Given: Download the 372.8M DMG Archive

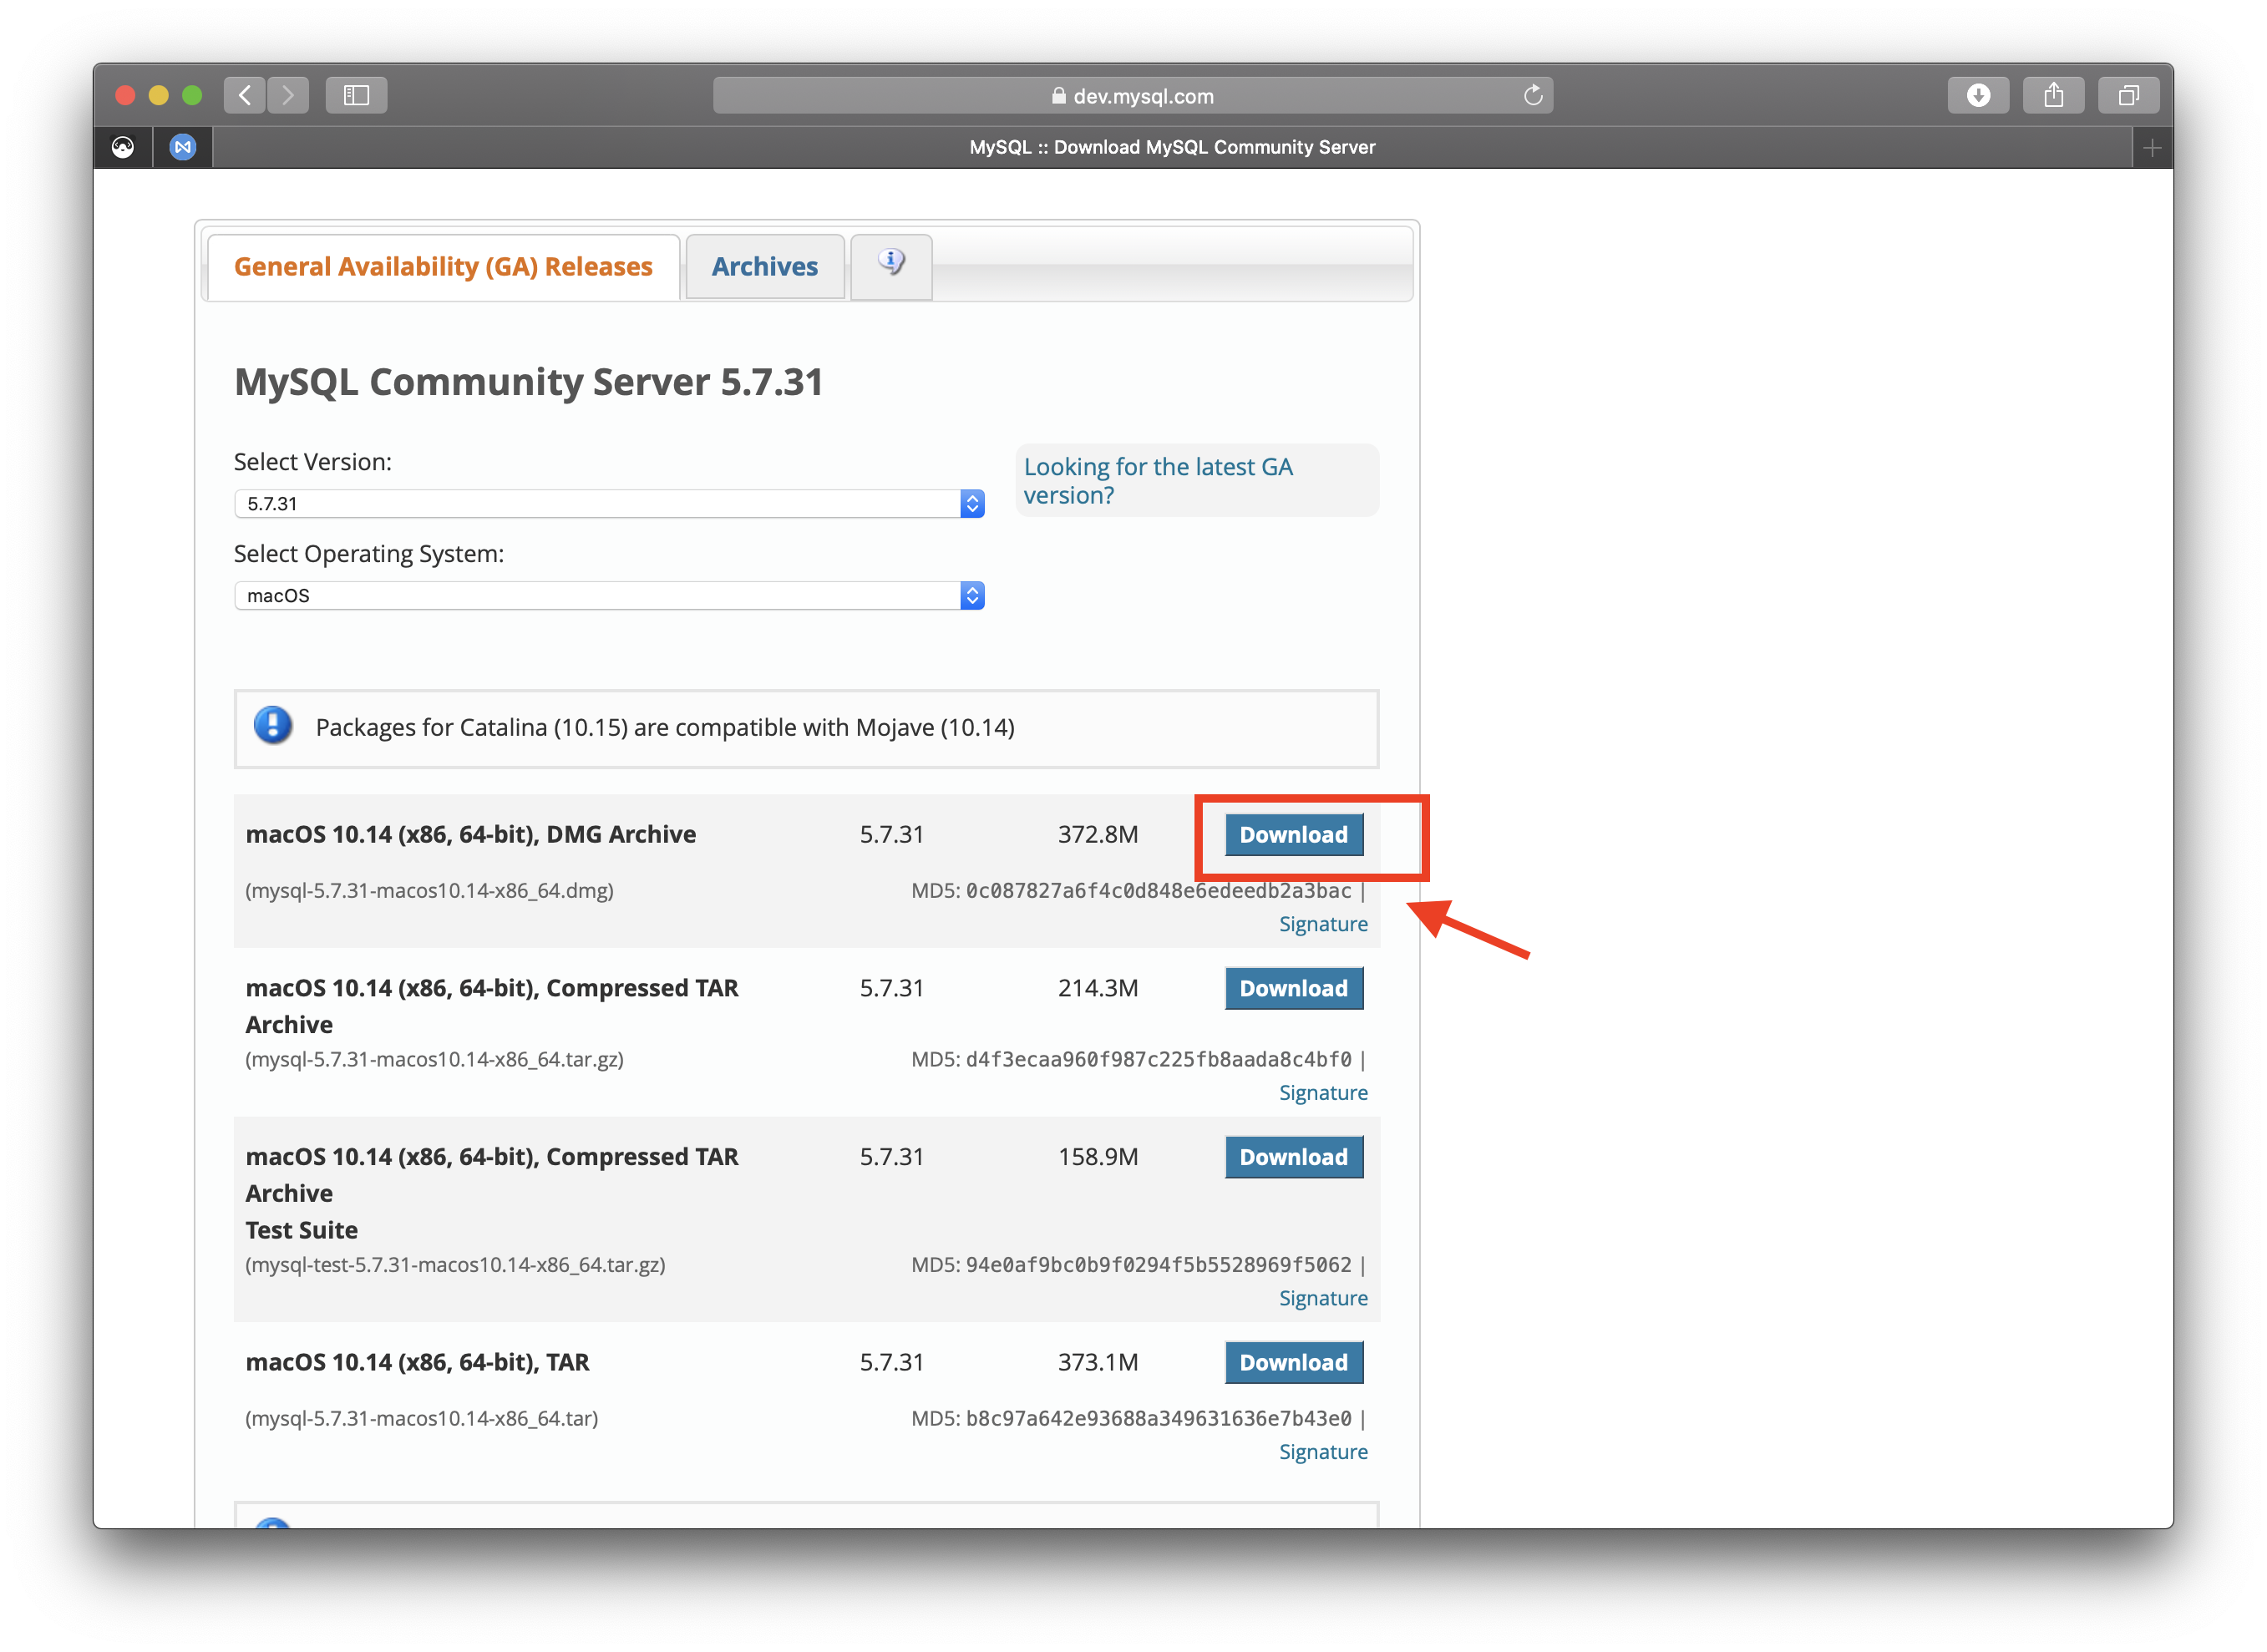Looking at the screenshot, I should [x=1293, y=834].
